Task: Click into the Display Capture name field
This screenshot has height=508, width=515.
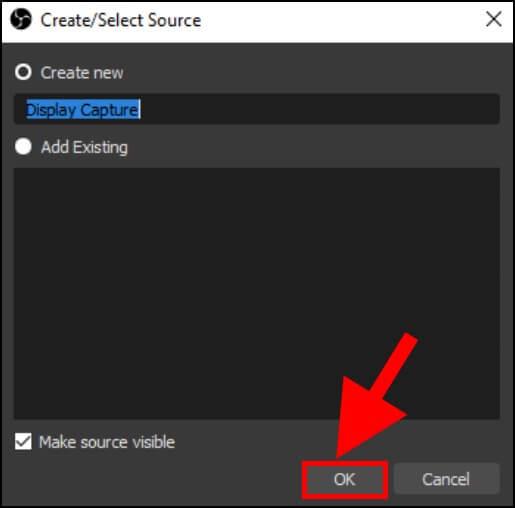Action: pos(256,109)
